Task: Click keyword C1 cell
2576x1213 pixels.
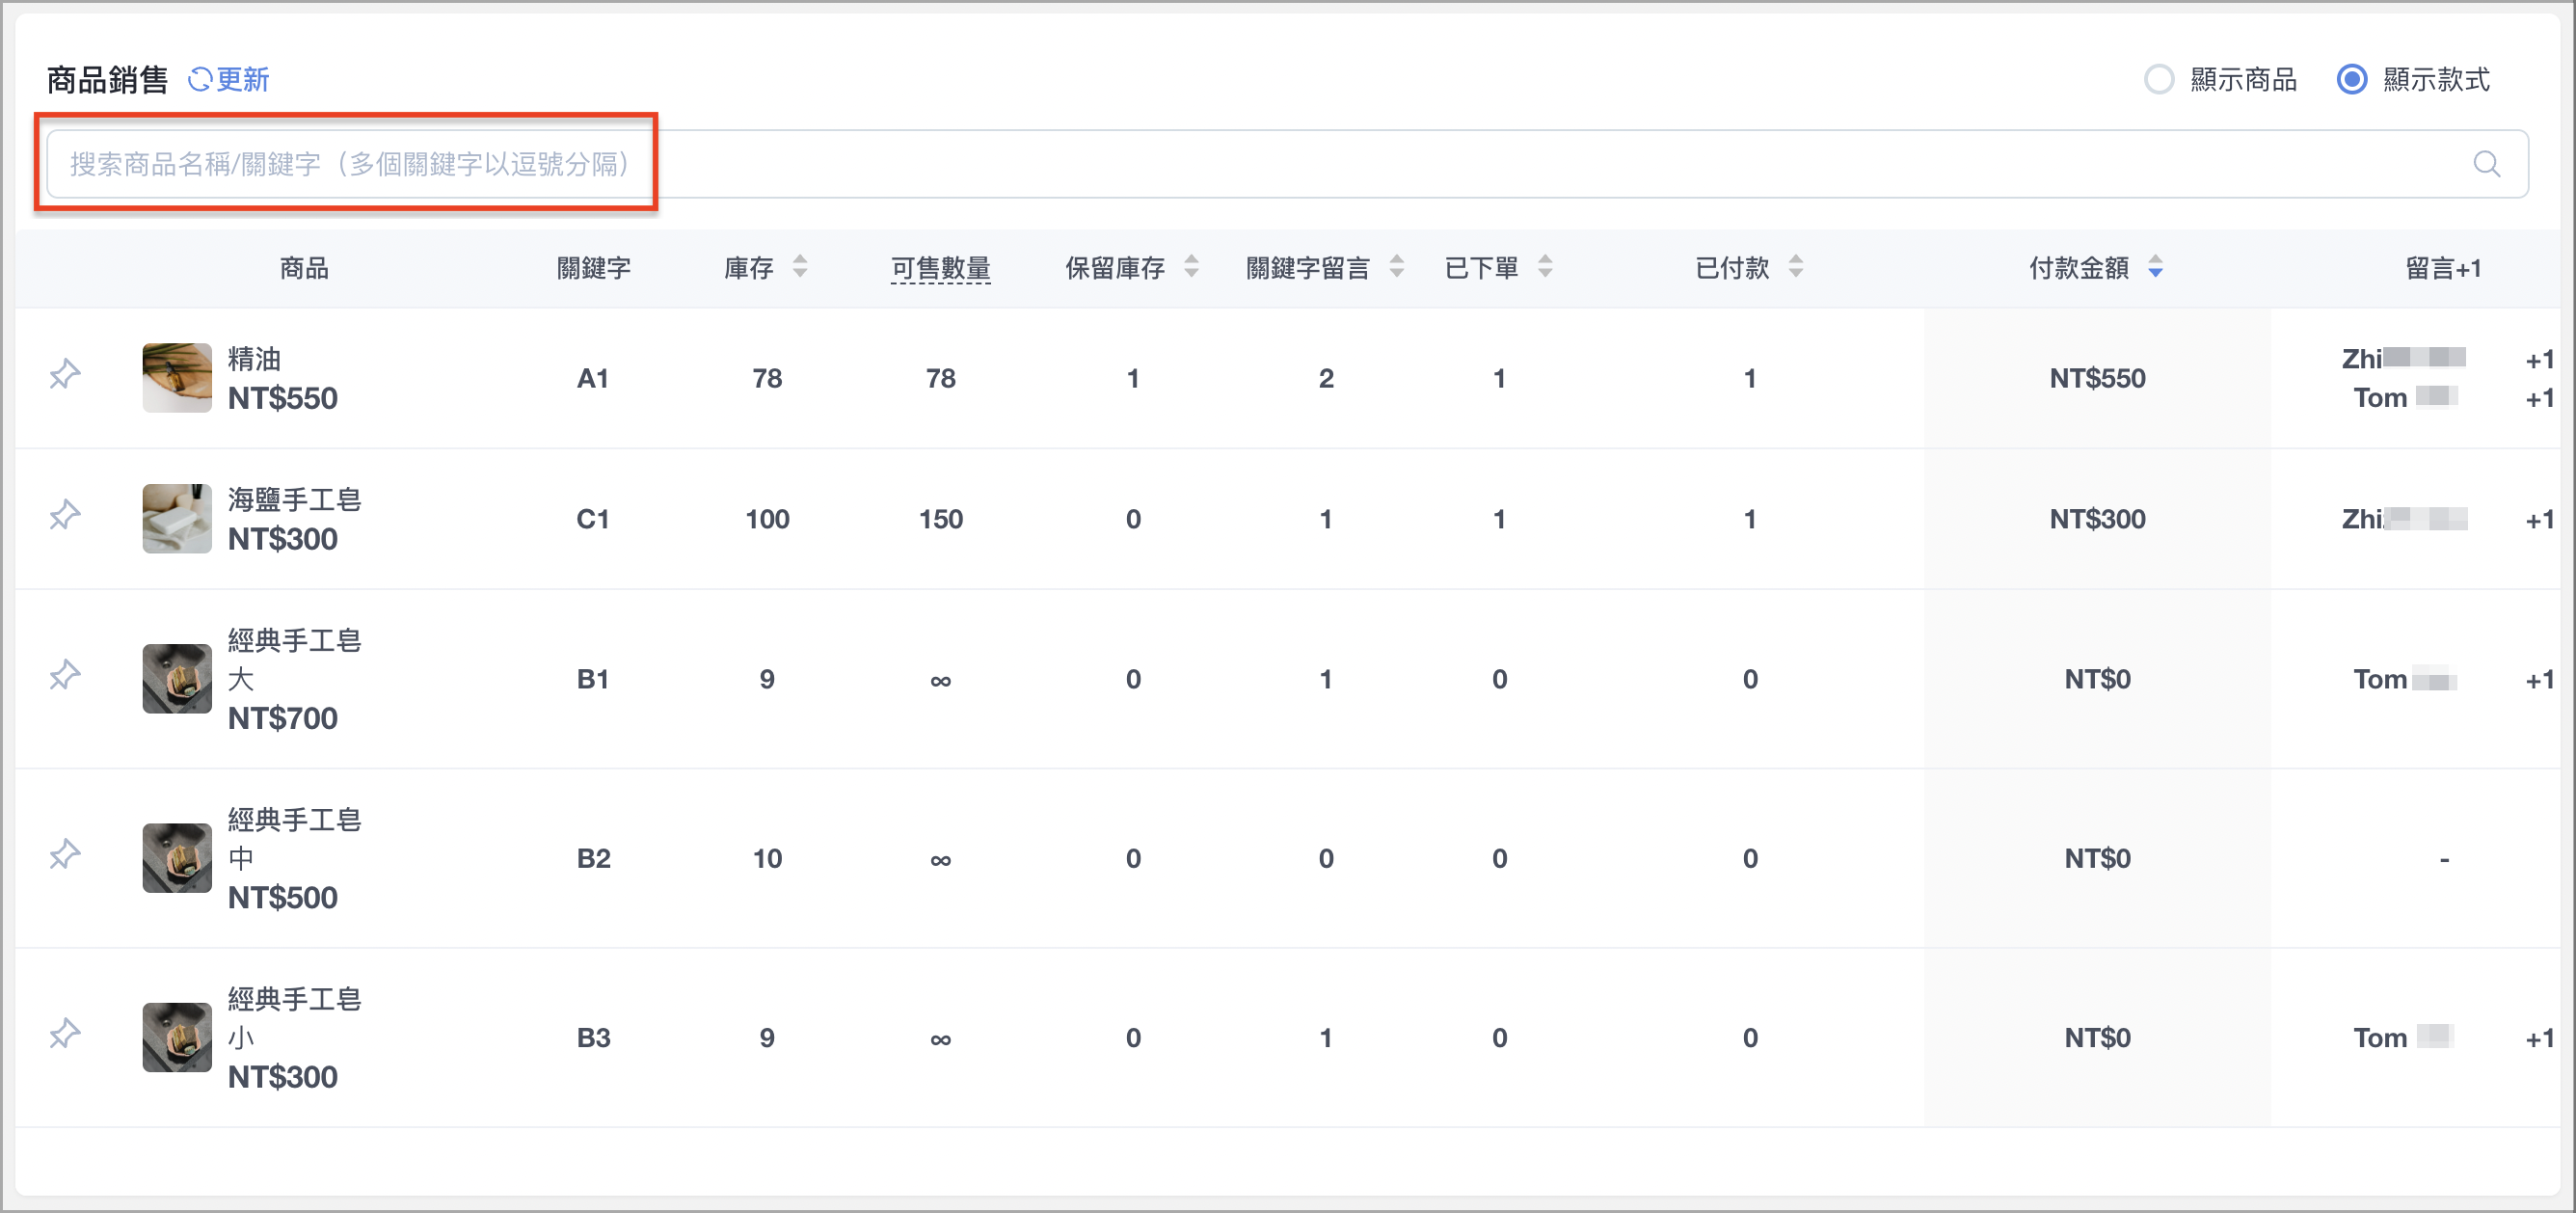Action: [x=593, y=520]
